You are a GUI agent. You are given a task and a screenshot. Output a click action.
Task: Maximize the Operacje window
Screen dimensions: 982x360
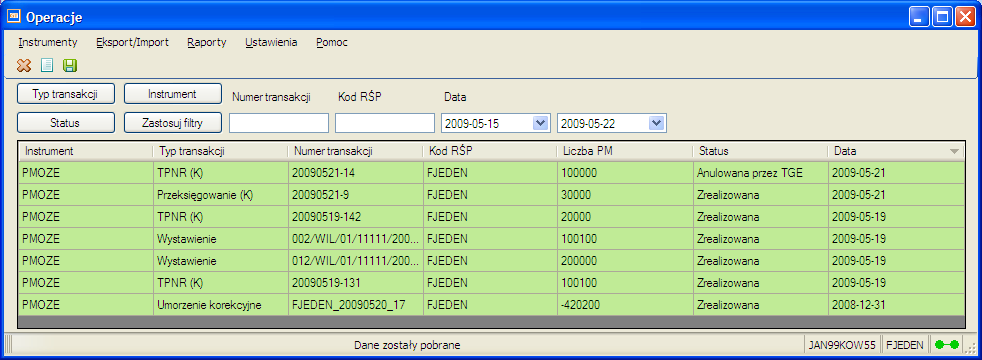click(x=942, y=16)
